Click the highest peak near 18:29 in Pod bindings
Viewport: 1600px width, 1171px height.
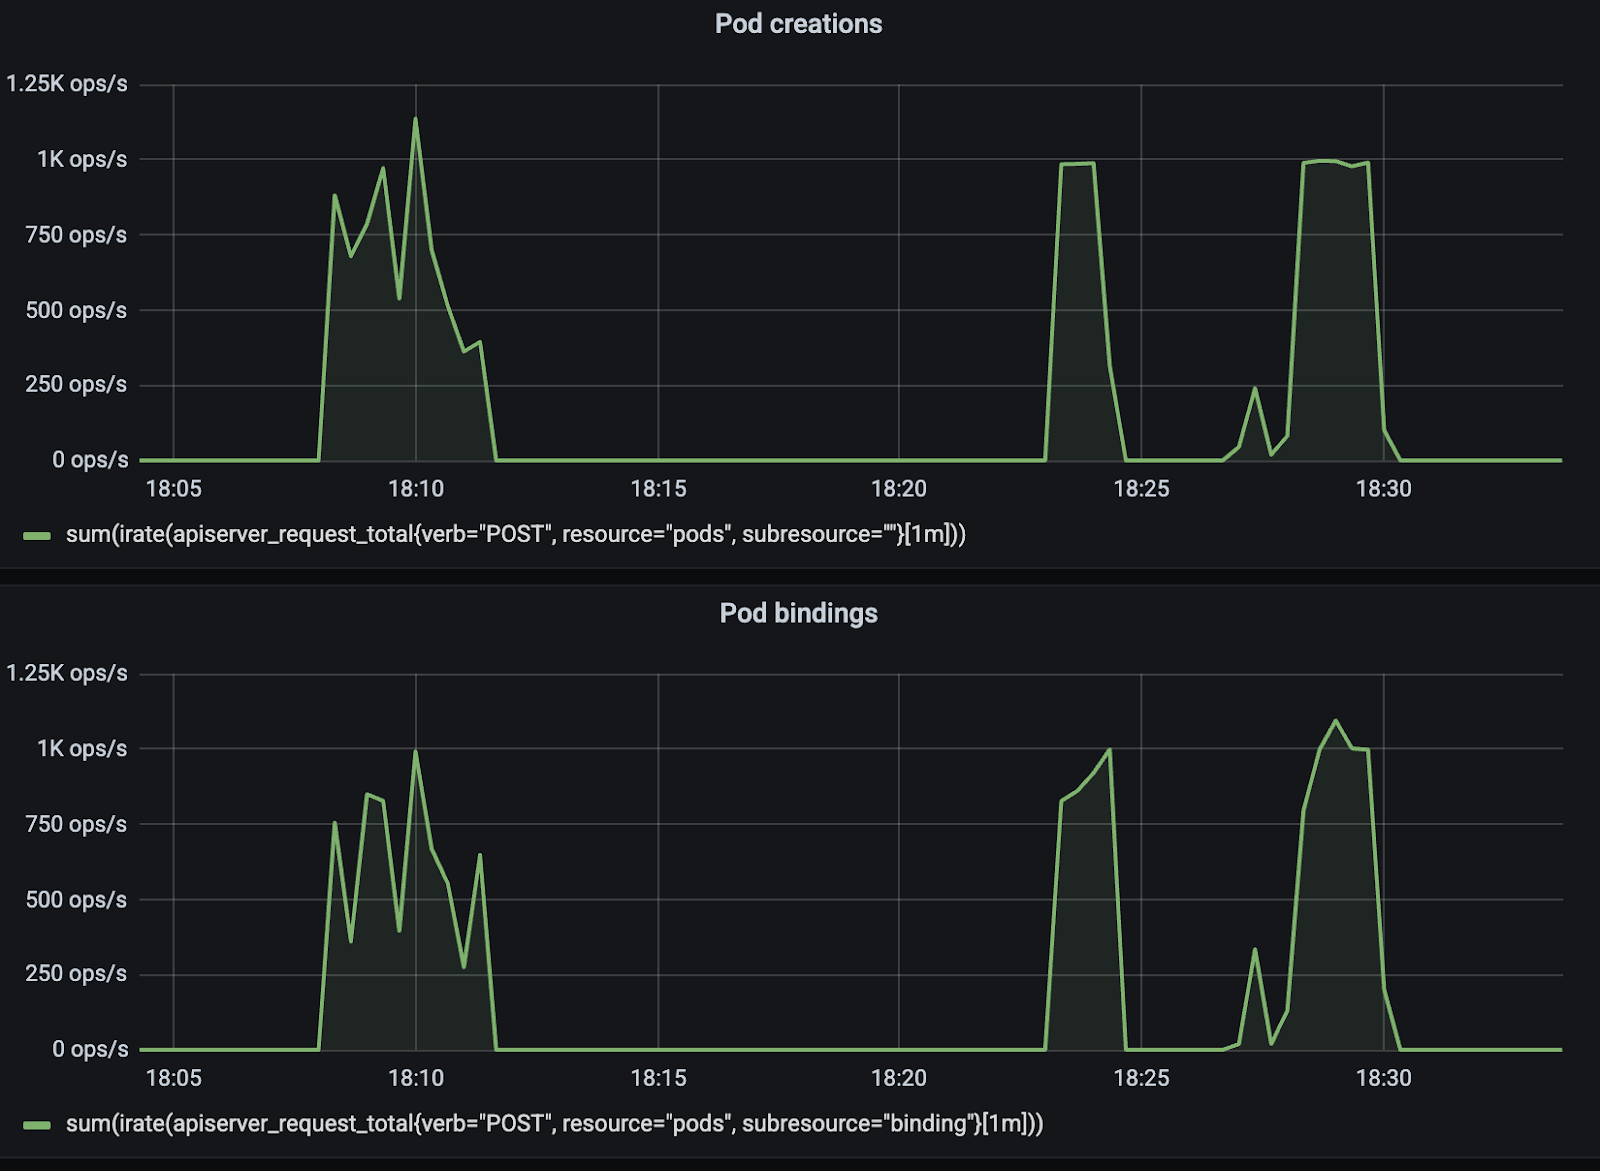click(x=1335, y=721)
